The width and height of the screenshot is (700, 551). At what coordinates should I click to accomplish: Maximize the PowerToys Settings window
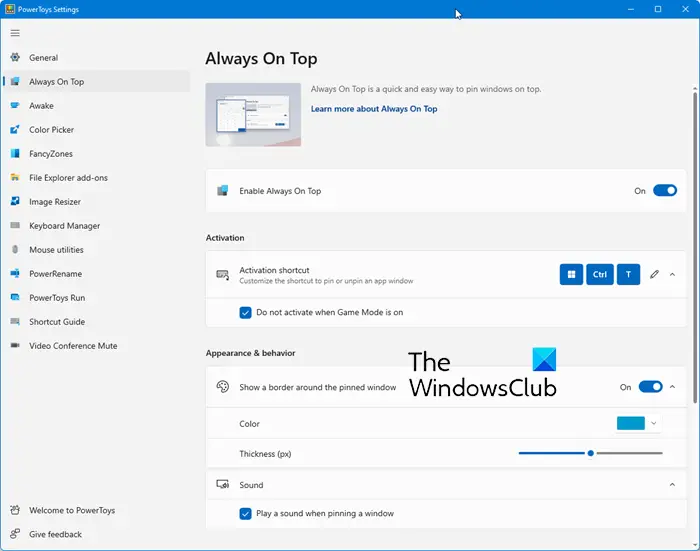(658, 9)
